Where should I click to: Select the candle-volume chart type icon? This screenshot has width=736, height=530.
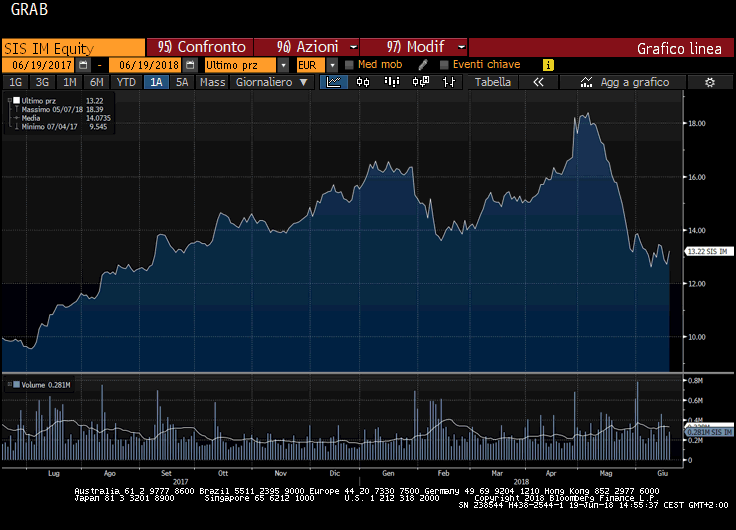point(391,82)
